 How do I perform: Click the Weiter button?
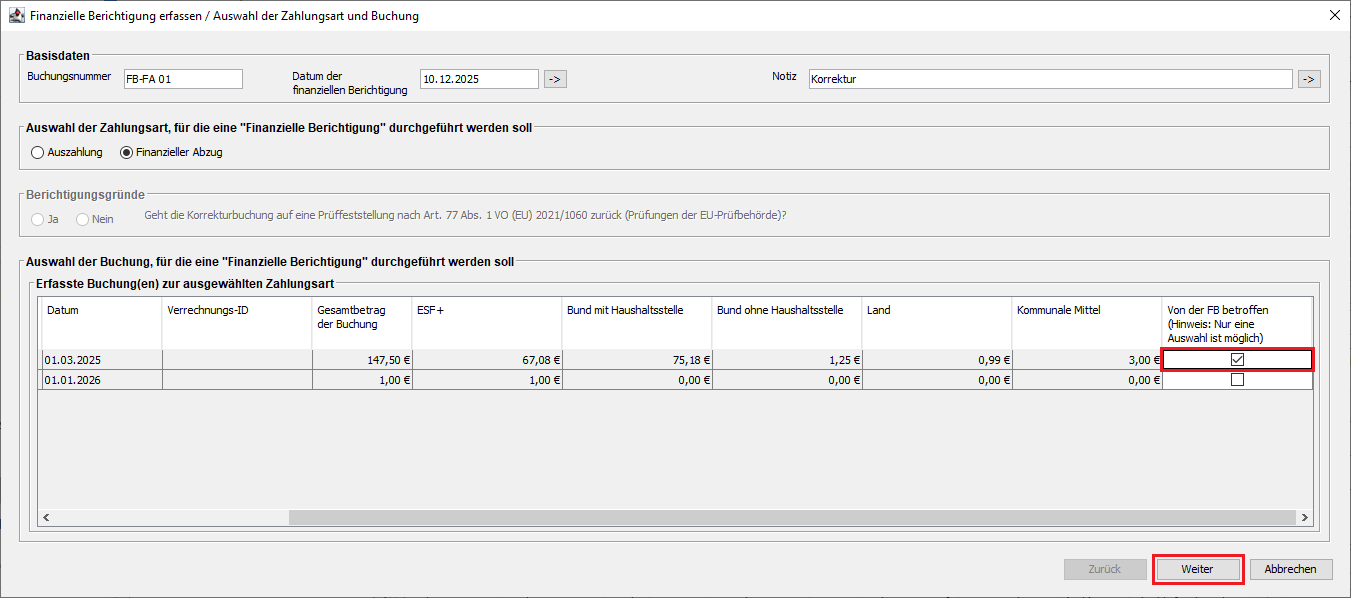[x=1197, y=569]
